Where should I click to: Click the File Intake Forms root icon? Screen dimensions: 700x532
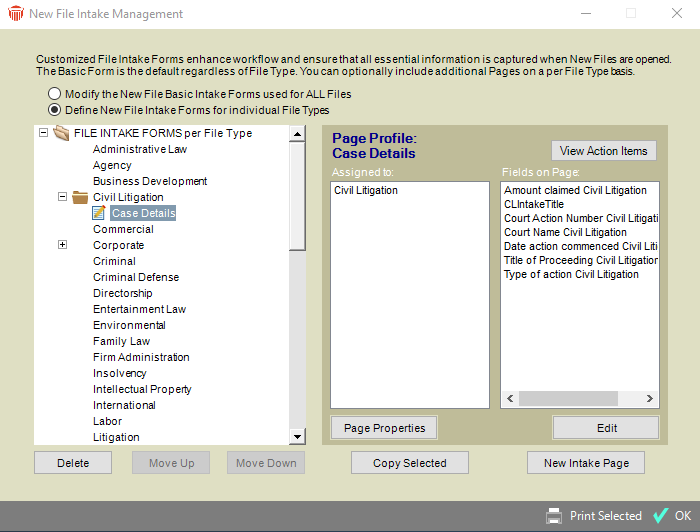(x=61, y=133)
